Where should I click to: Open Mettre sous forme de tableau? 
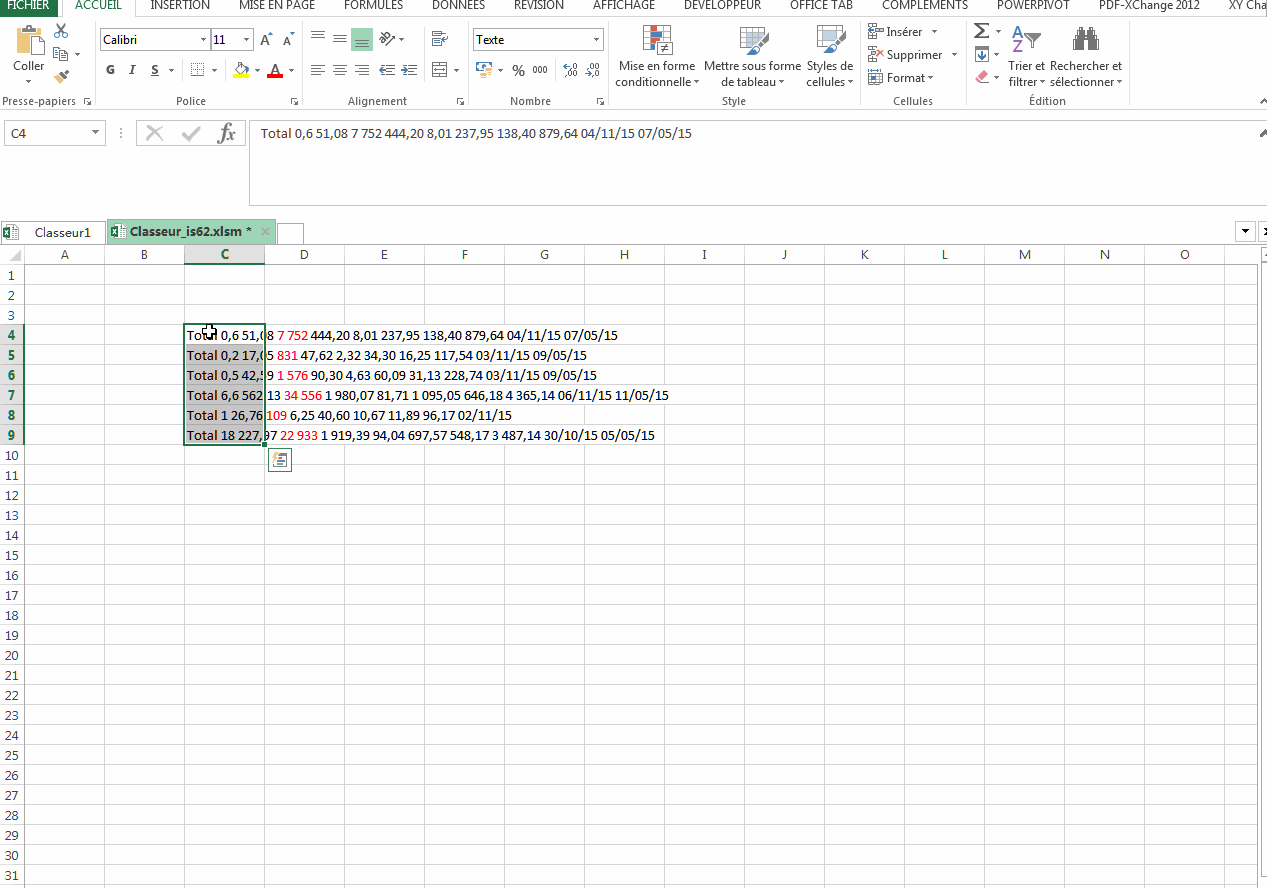pyautogui.click(x=752, y=56)
